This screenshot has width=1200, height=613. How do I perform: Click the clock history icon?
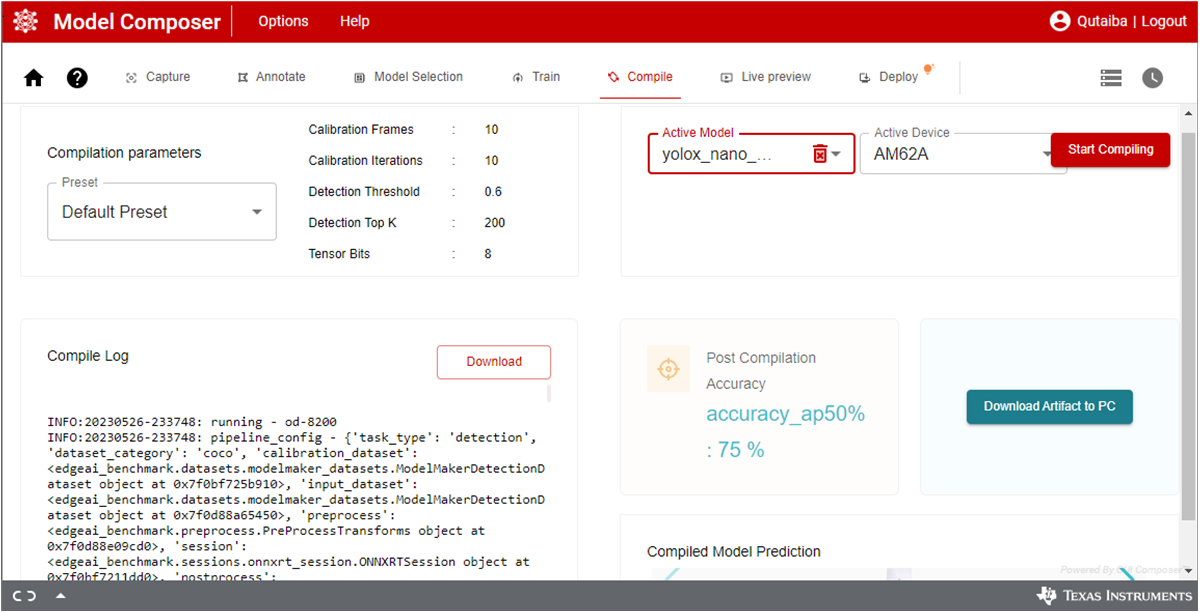point(1153,77)
